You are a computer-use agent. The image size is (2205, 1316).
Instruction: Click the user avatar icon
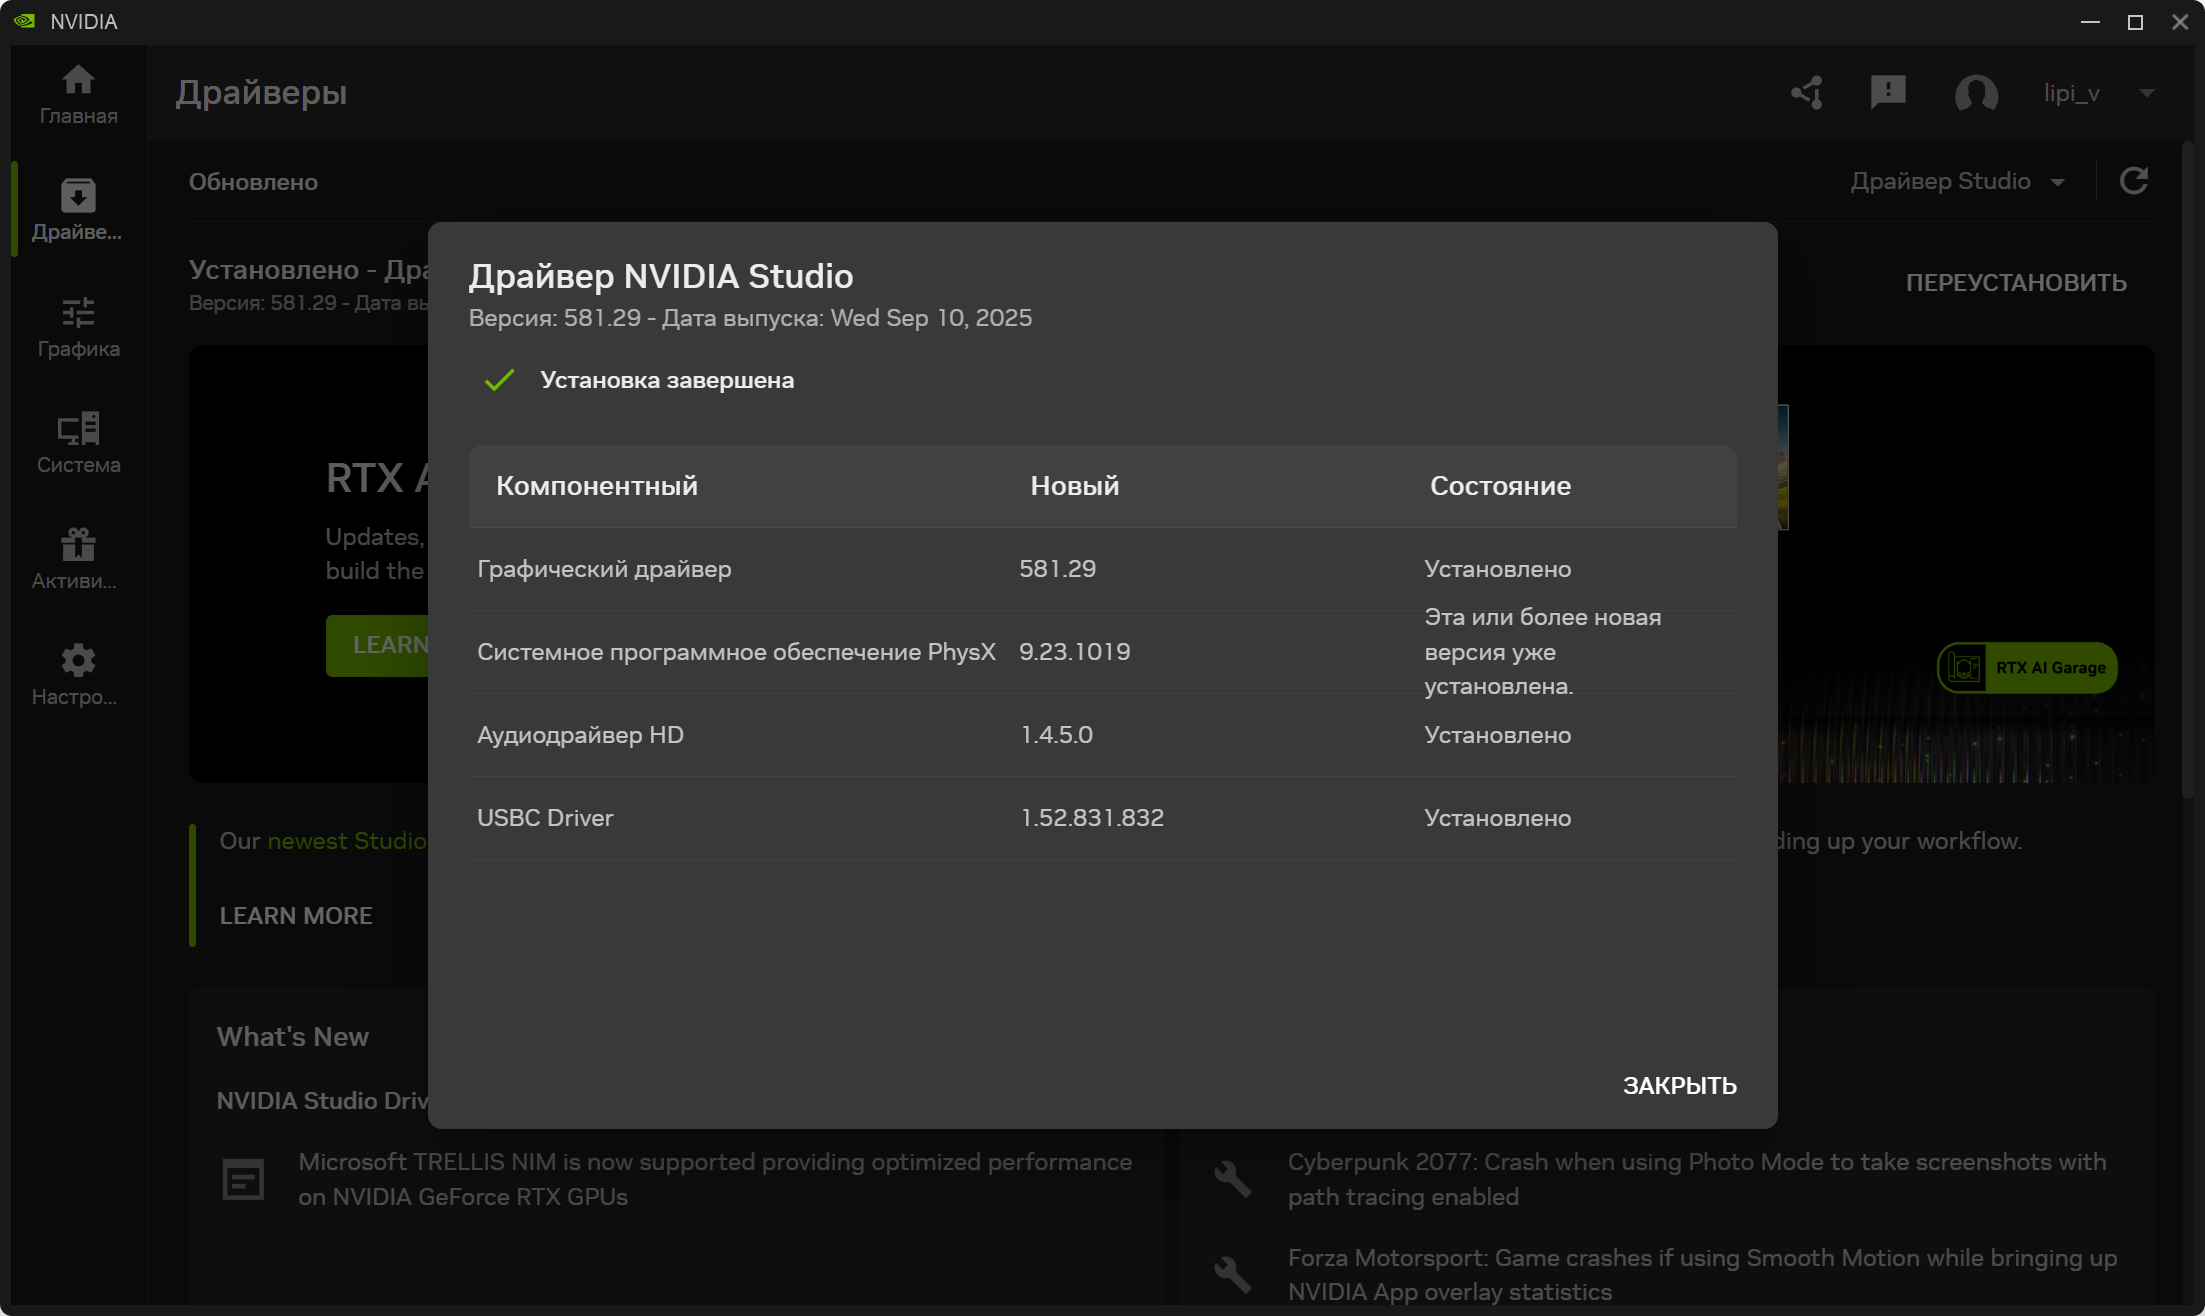[x=1976, y=94]
